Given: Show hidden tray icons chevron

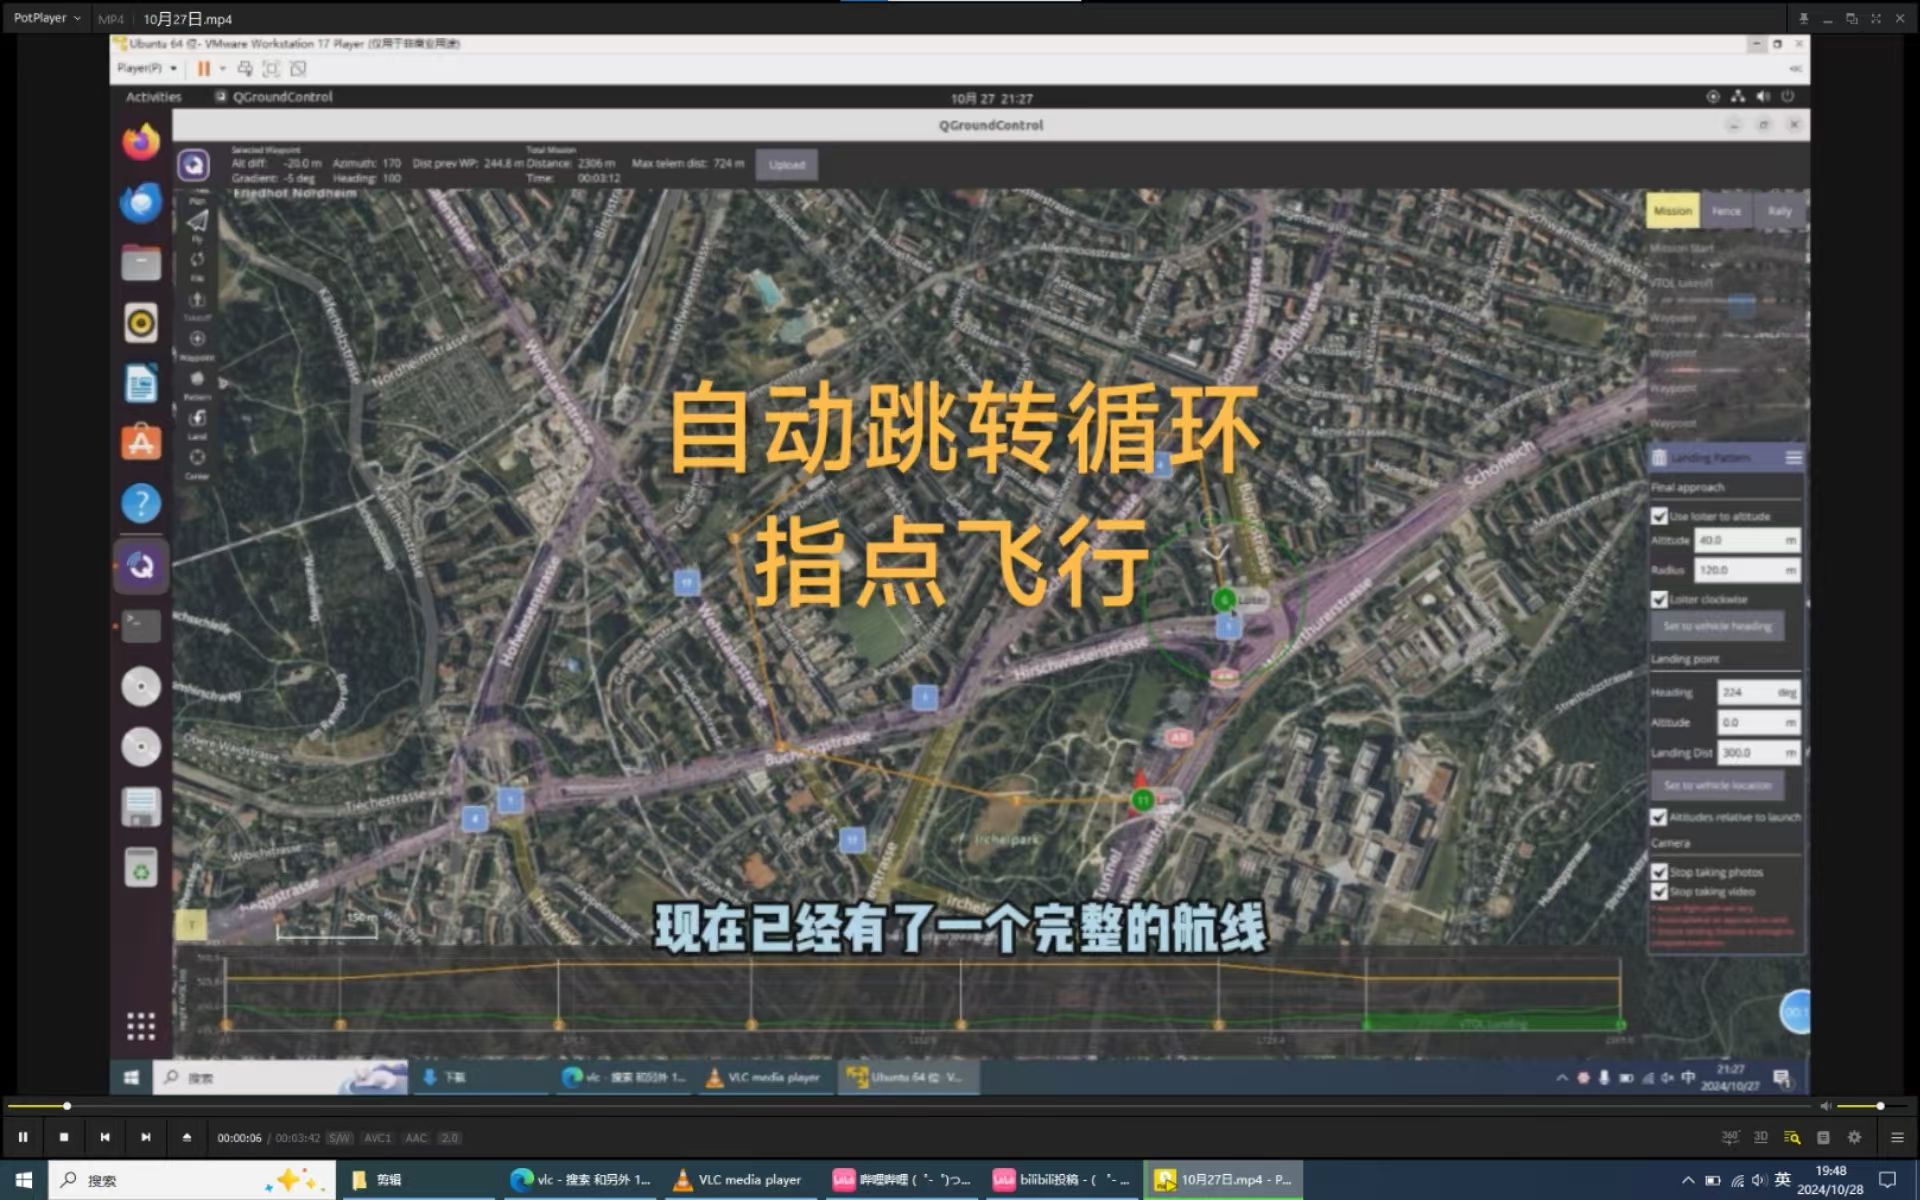Looking at the screenshot, I should [1688, 1180].
